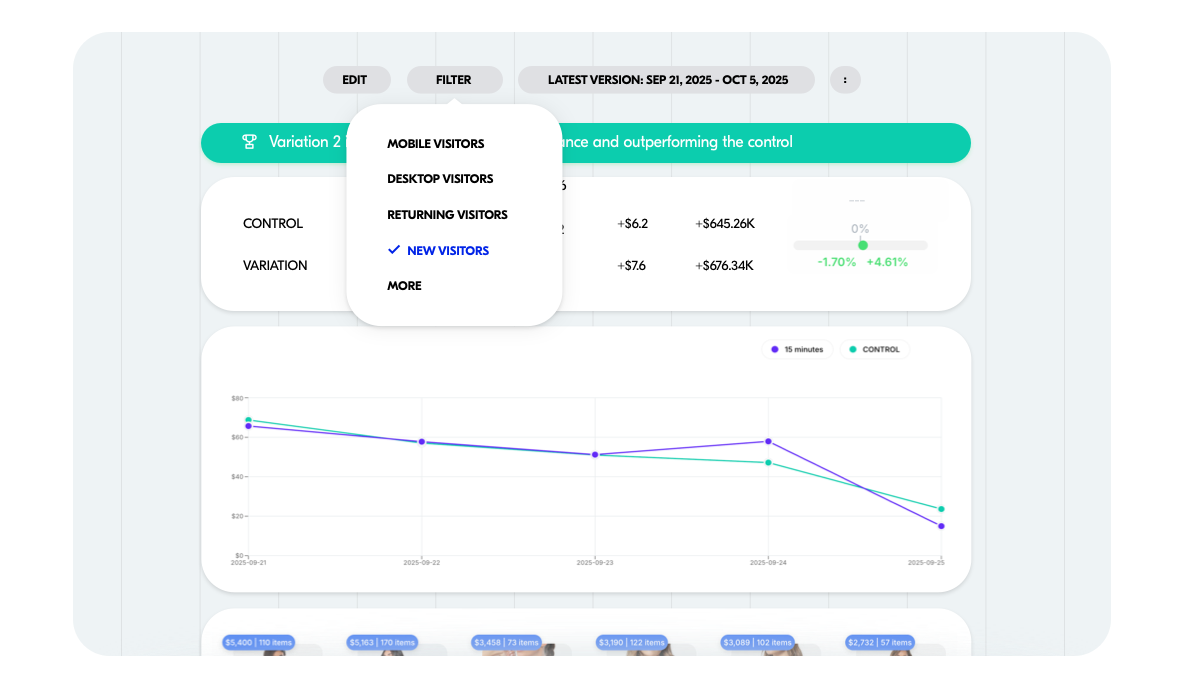Uncheck the New Visitors filter option
The height and width of the screenshot is (690, 1190).
(x=447, y=251)
